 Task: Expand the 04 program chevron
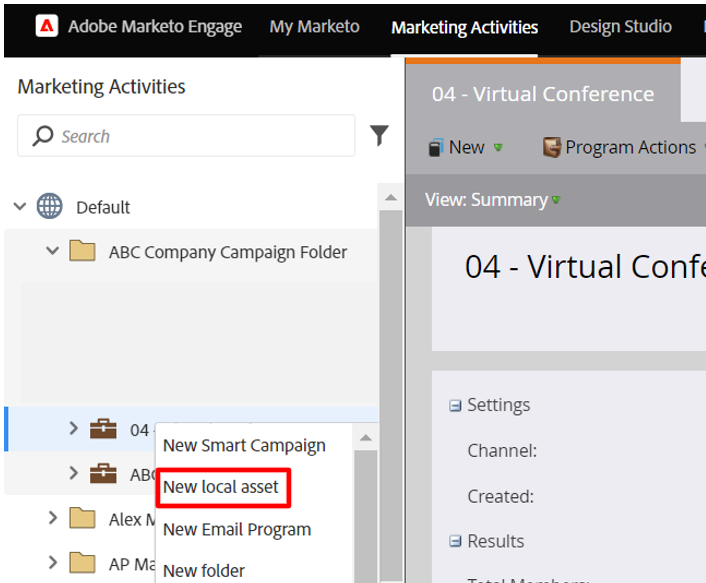pos(73,428)
